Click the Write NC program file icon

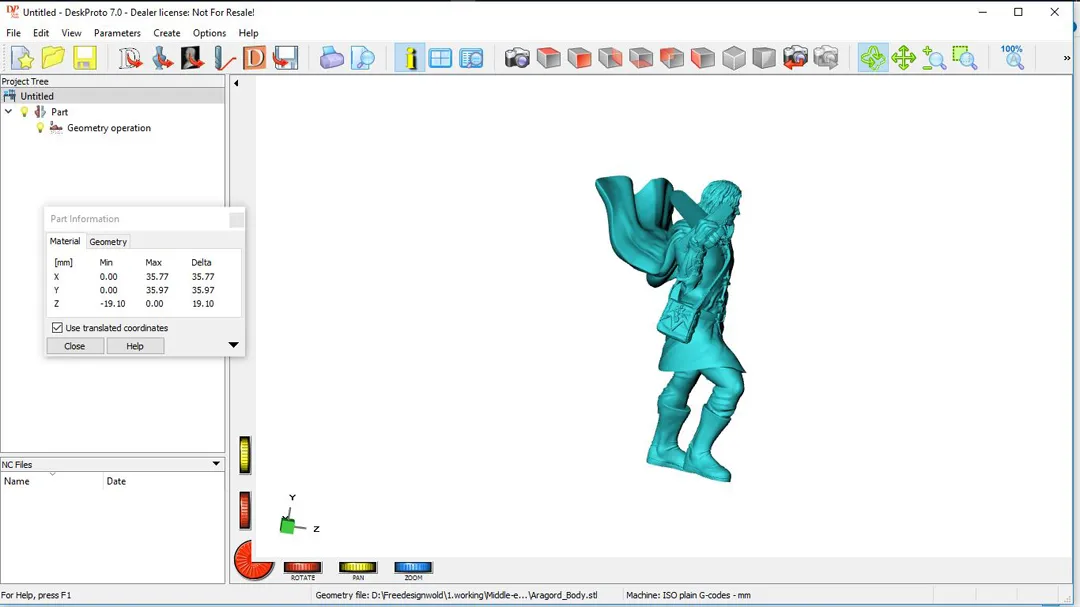click(x=285, y=58)
